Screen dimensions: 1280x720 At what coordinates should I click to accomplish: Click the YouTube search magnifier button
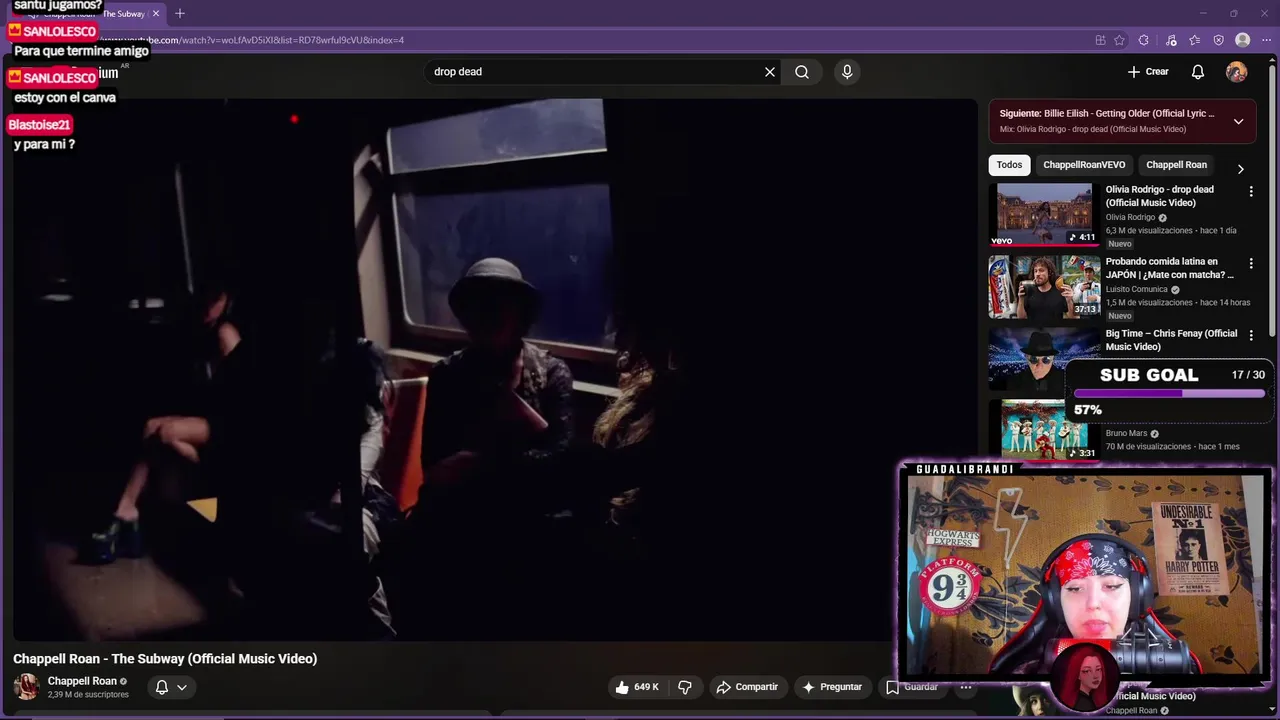point(802,72)
